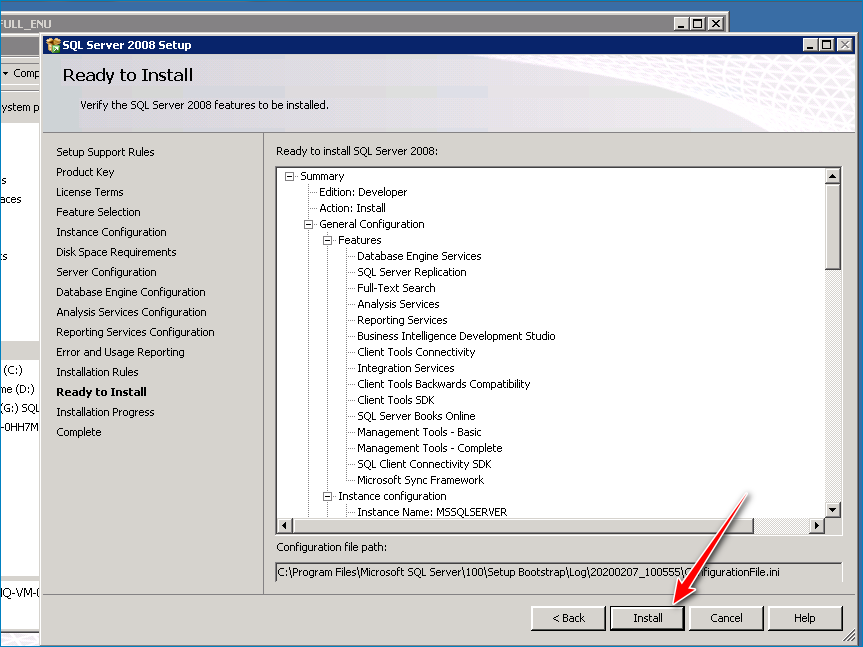The image size is (863, 647).
Task: Select Instance Configuration step
Action: pos(111,232)
